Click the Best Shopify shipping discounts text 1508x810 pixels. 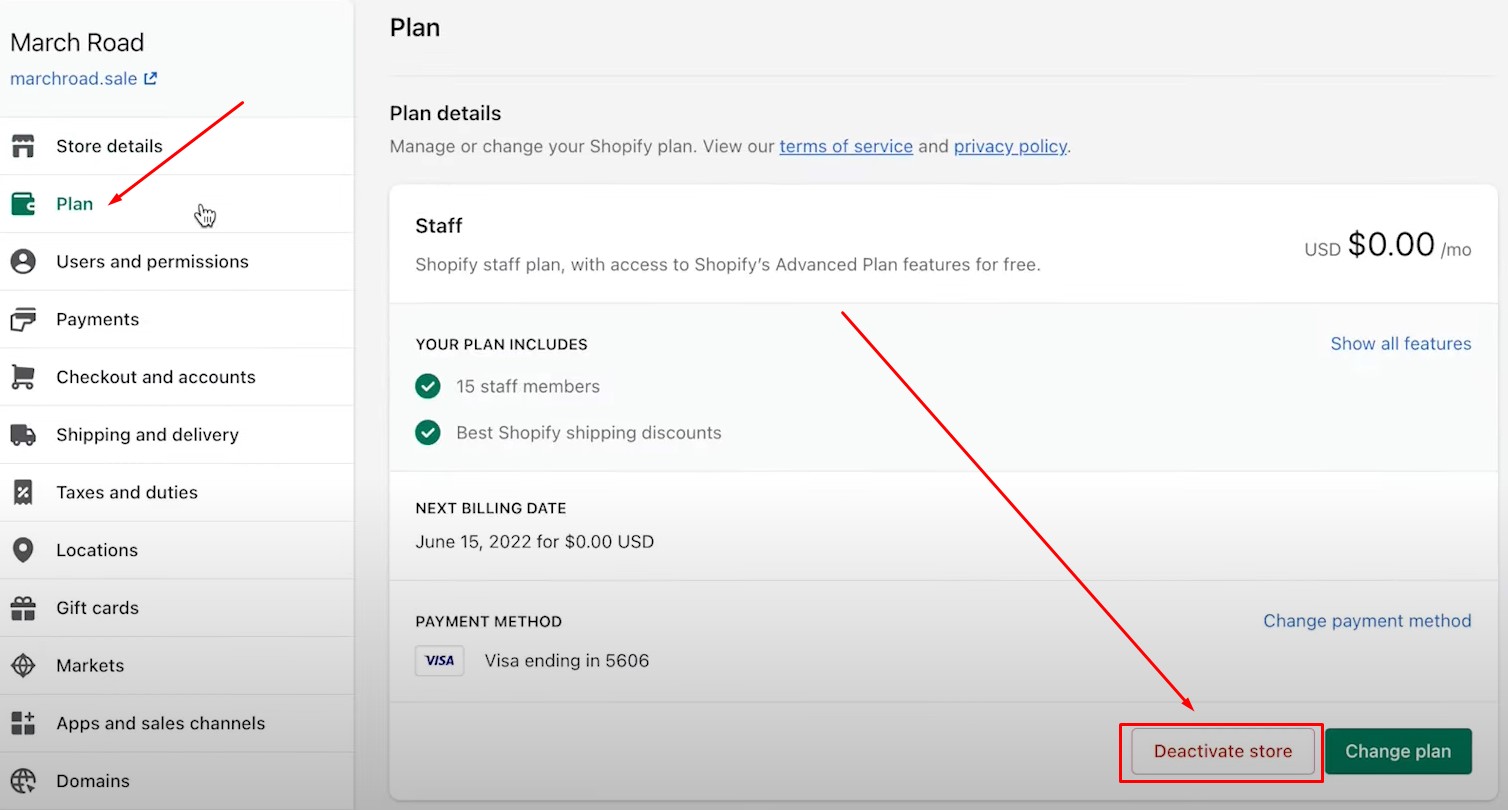(x=589, y=433)
